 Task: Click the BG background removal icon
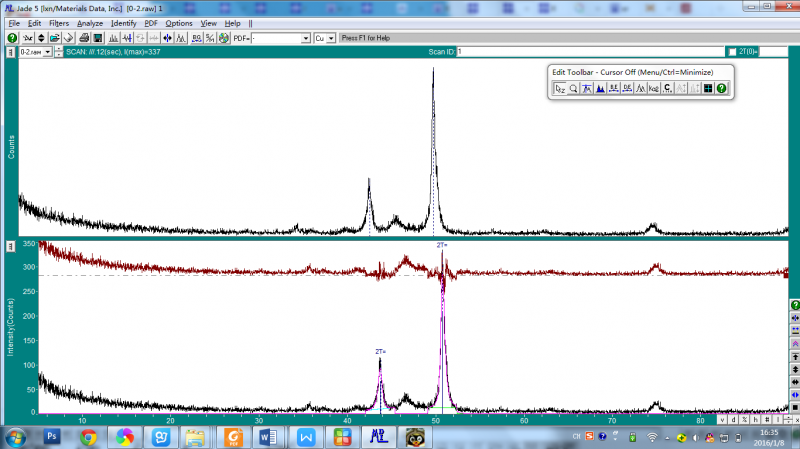pos(196,38)
